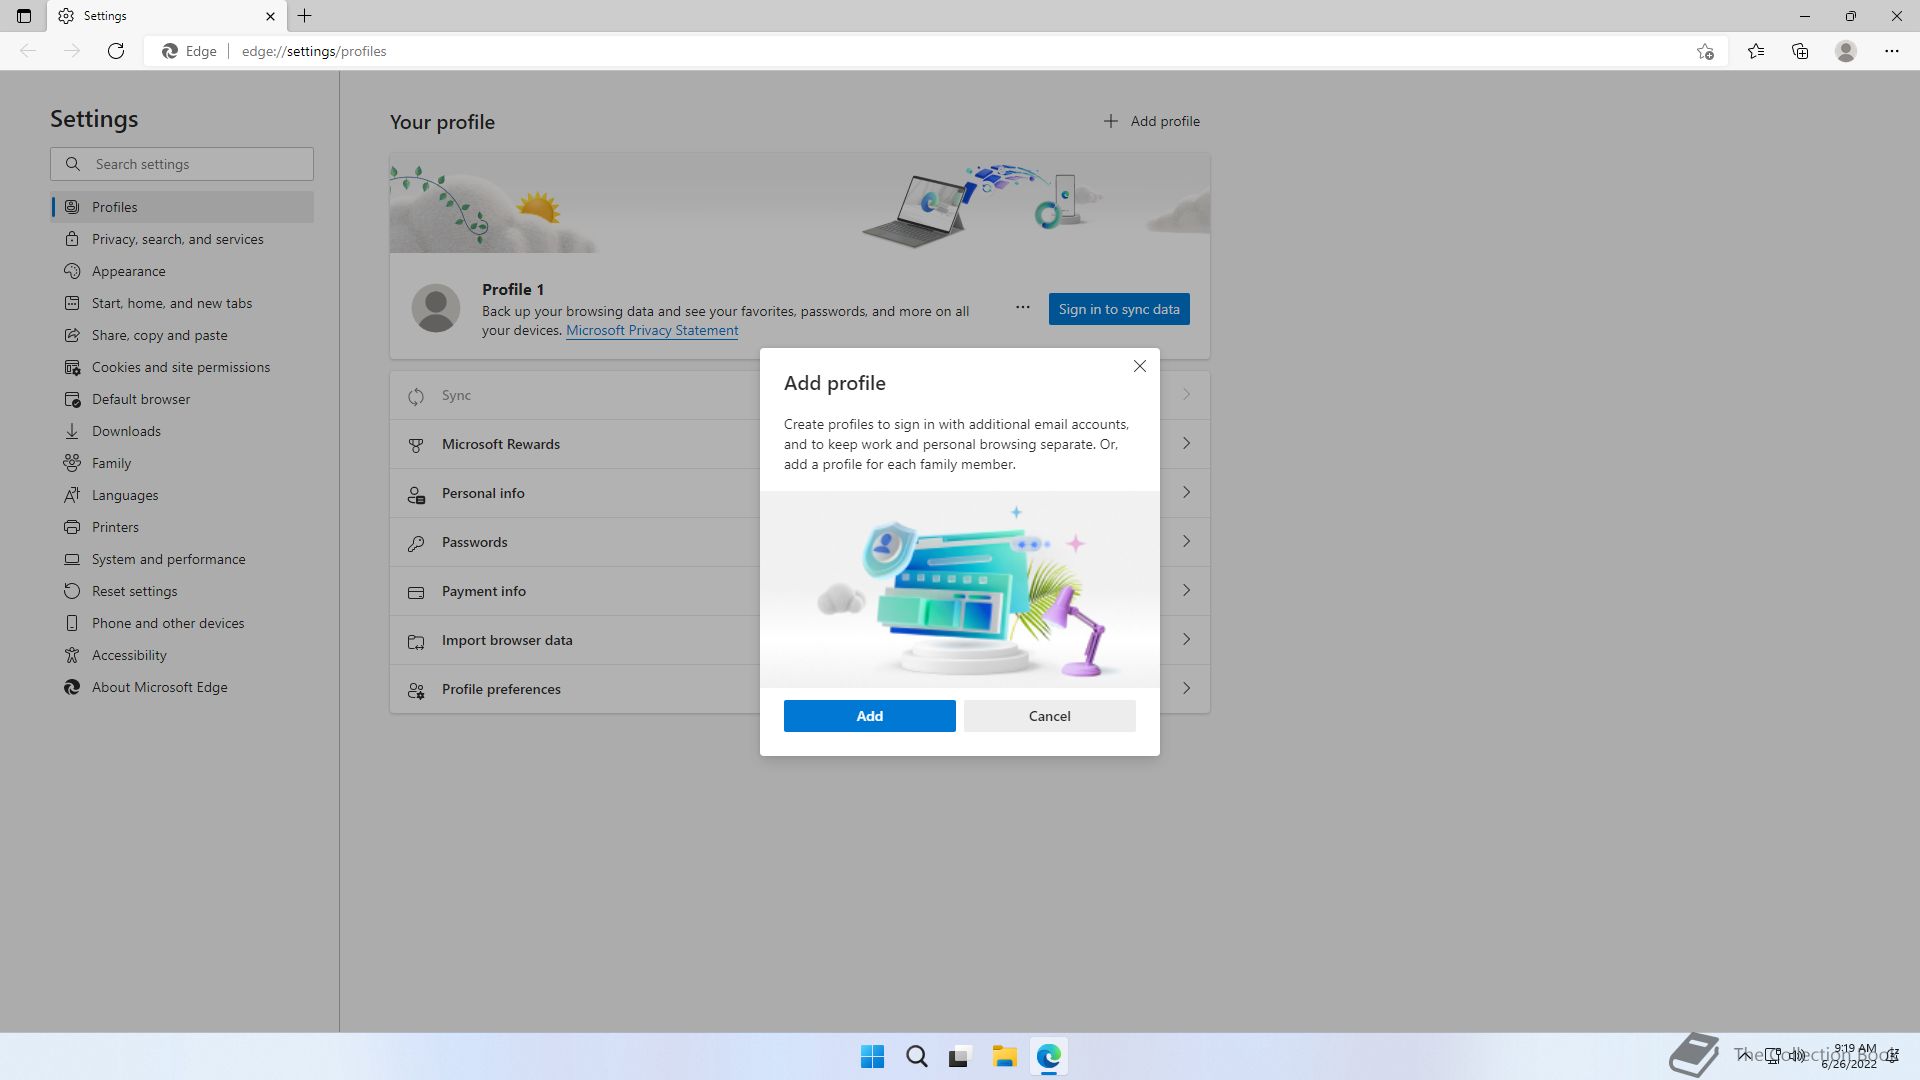The image size is (1920, 1080).
Task: Open Reset settings page
Action: tap(182, 591)
